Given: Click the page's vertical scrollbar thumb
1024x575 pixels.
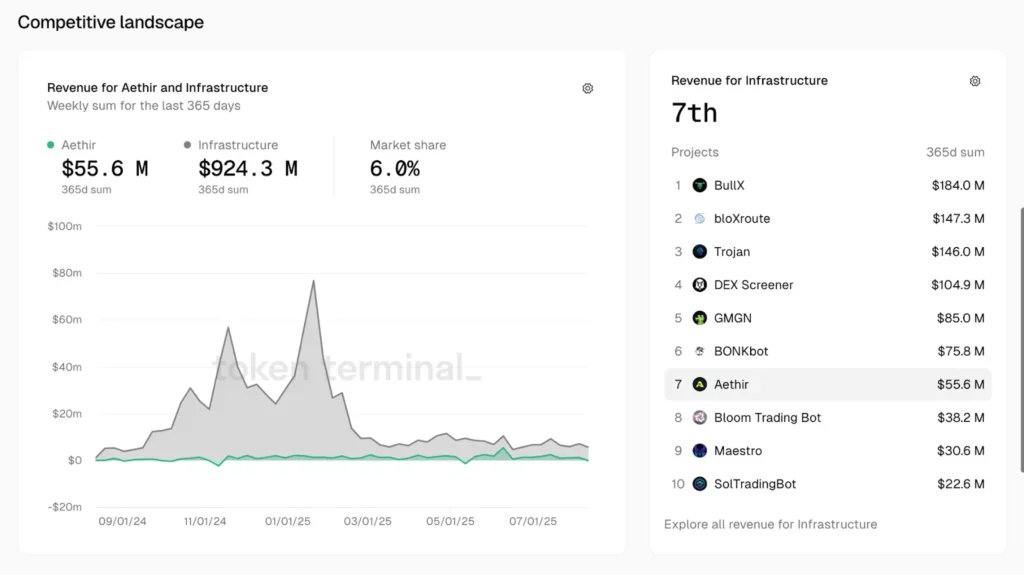Looking at the screenshot, I should (x=1021, y=340).
